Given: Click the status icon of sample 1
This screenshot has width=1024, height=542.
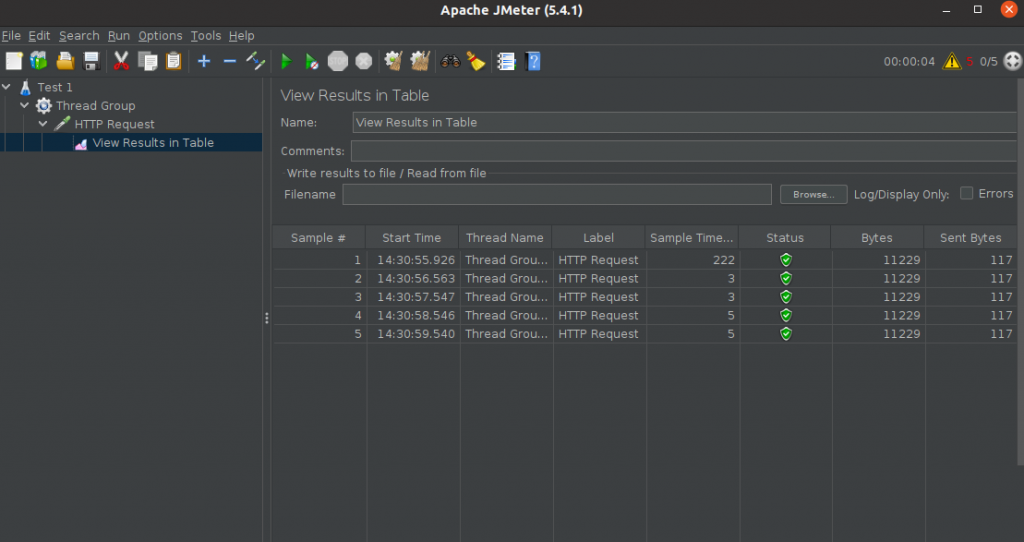Looking at the screenshot, I should click(786, 260).
